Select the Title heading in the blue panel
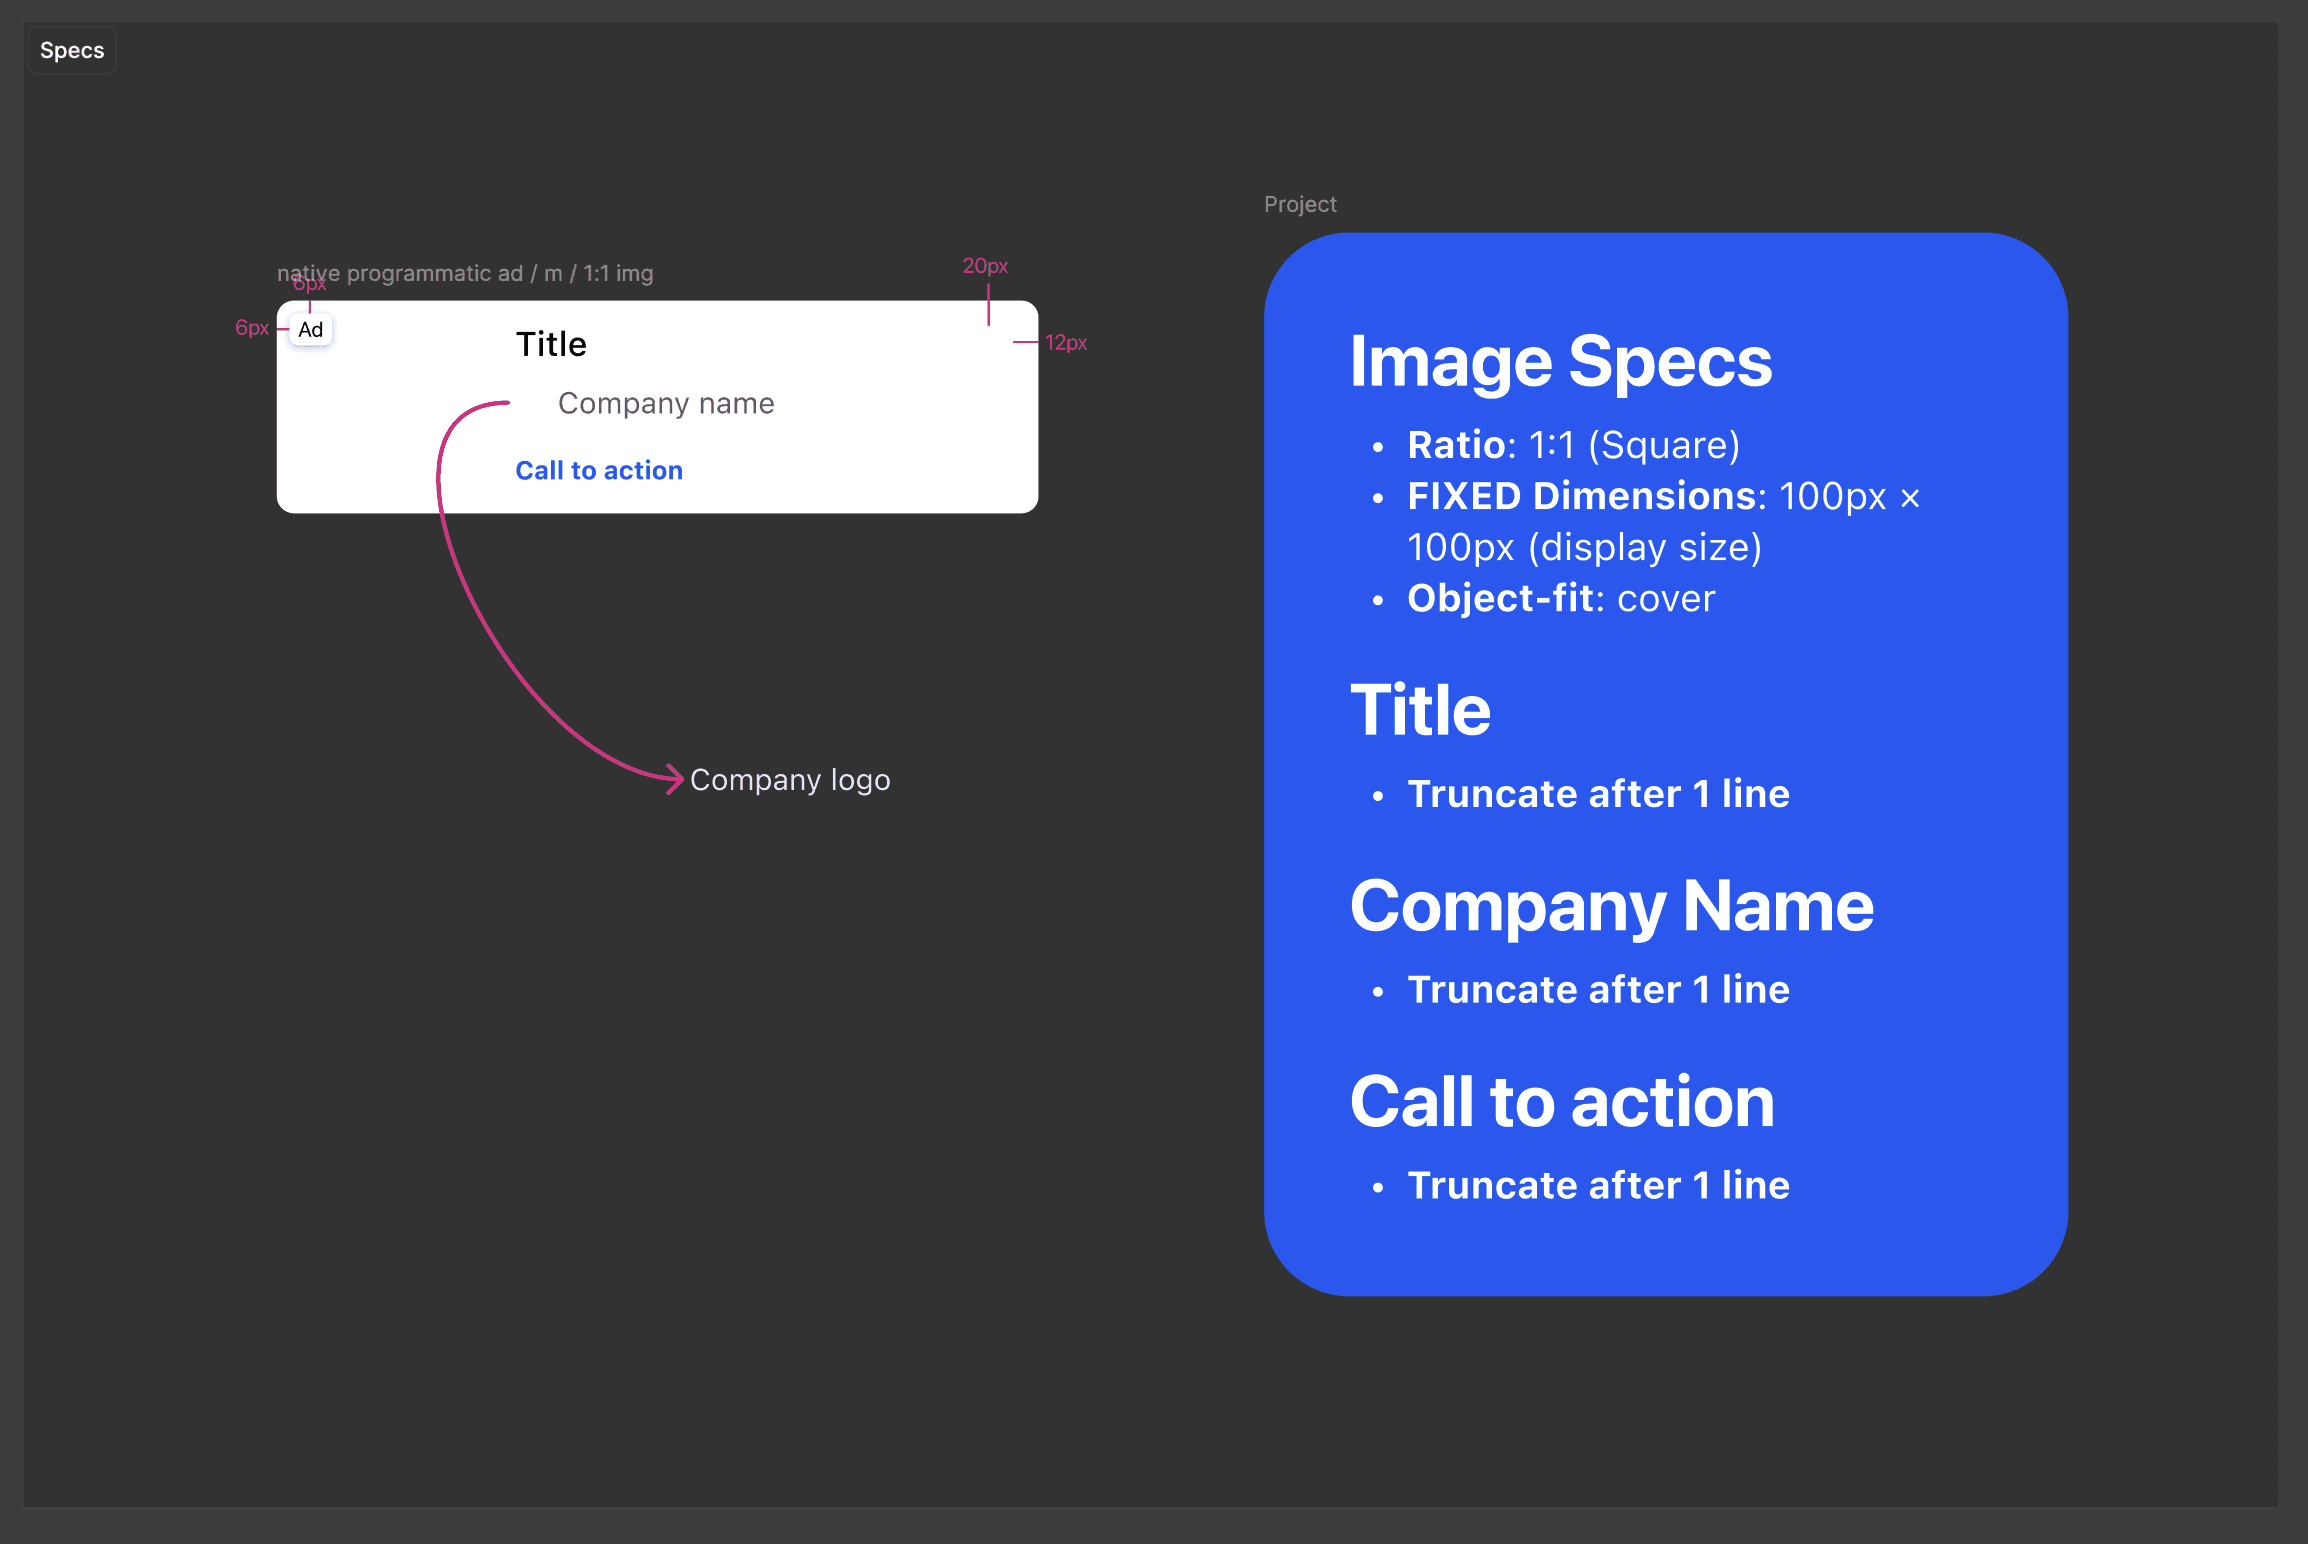The height and width of the screenshot is (1544, 2308). coord(1420,710)
